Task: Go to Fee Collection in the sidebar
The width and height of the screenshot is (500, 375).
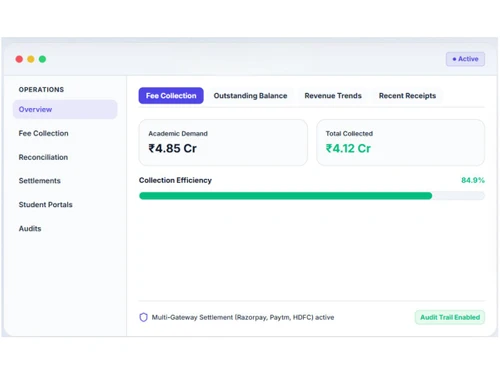Action: (43, 133)
